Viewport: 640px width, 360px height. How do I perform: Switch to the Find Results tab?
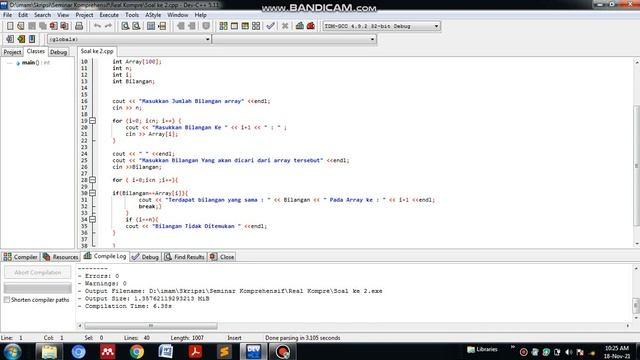pos(184,257)
